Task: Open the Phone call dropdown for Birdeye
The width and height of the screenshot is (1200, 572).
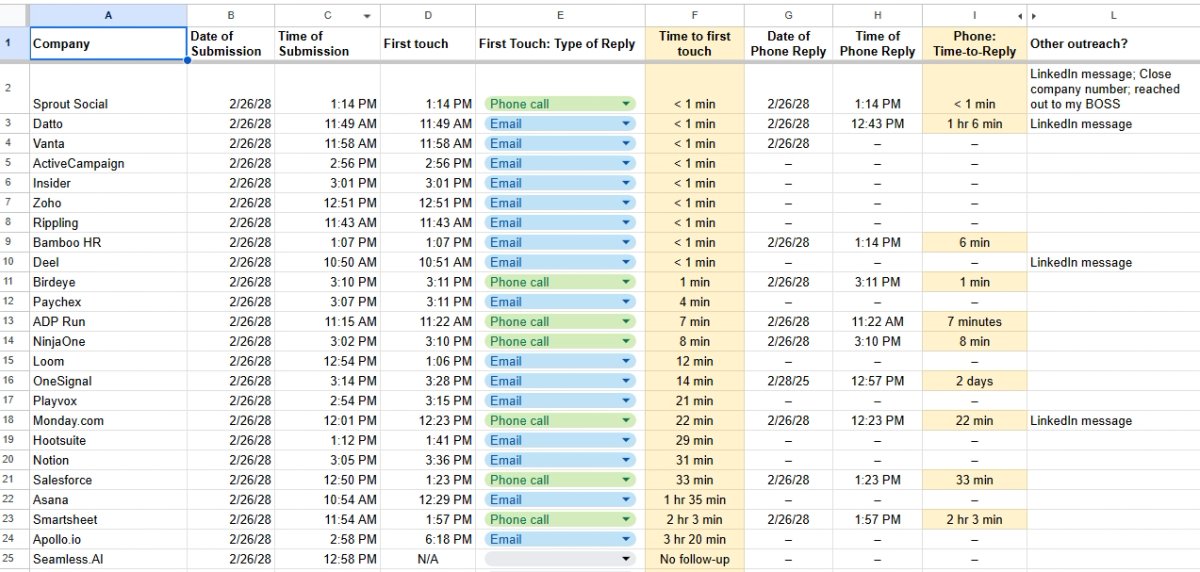Action: point(626,282)
